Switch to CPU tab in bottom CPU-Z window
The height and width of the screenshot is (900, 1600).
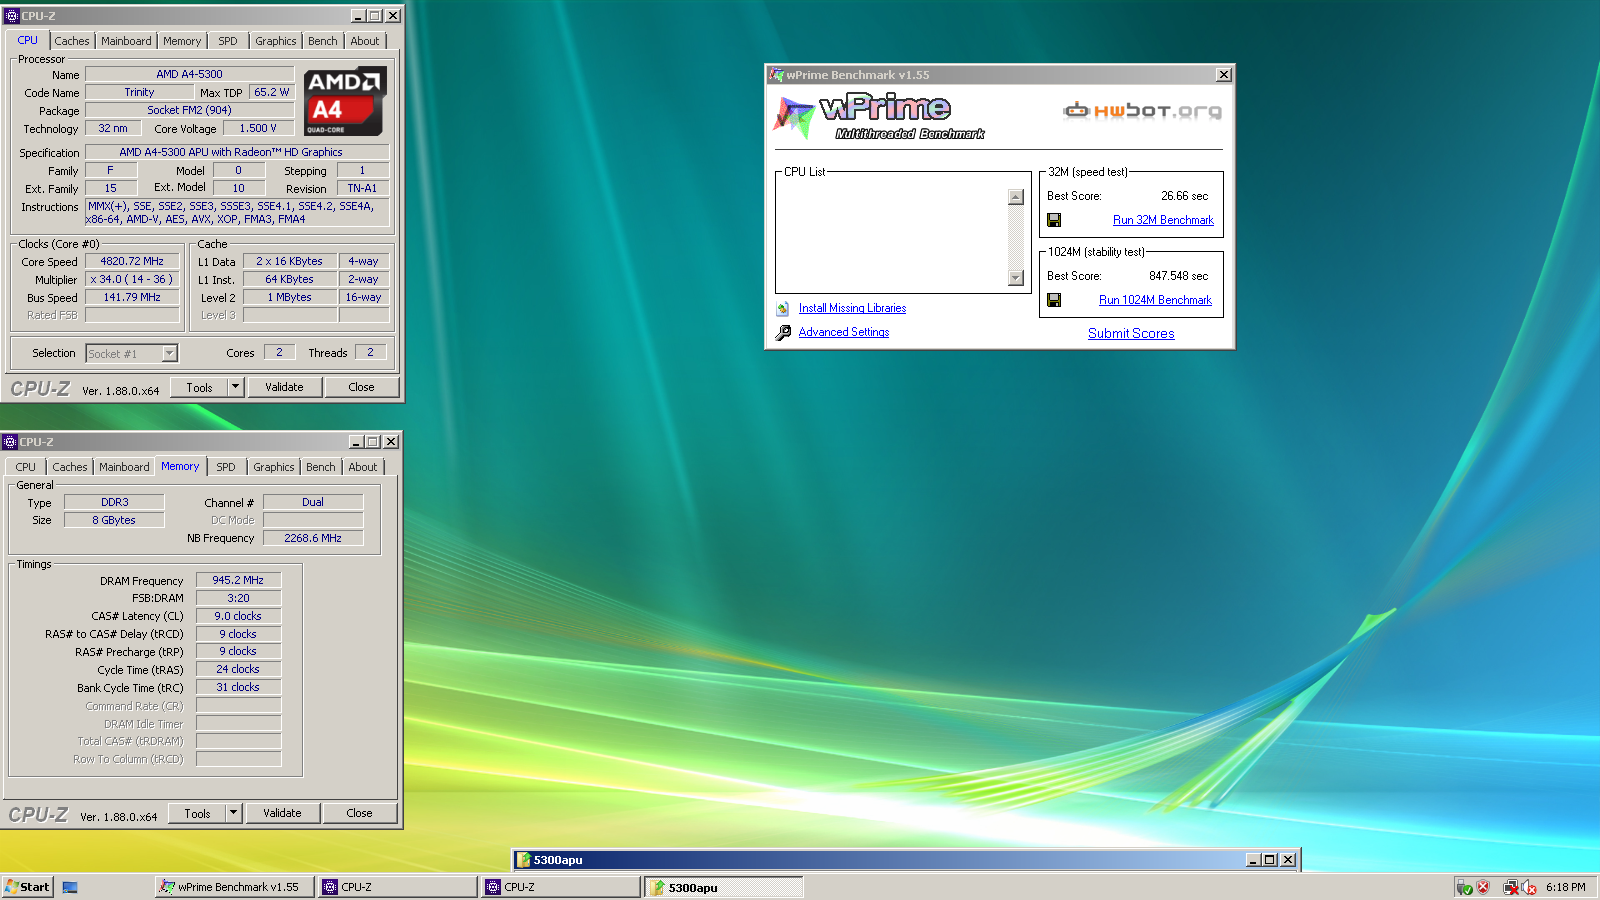pyautogui.click(x=26, y=467)
